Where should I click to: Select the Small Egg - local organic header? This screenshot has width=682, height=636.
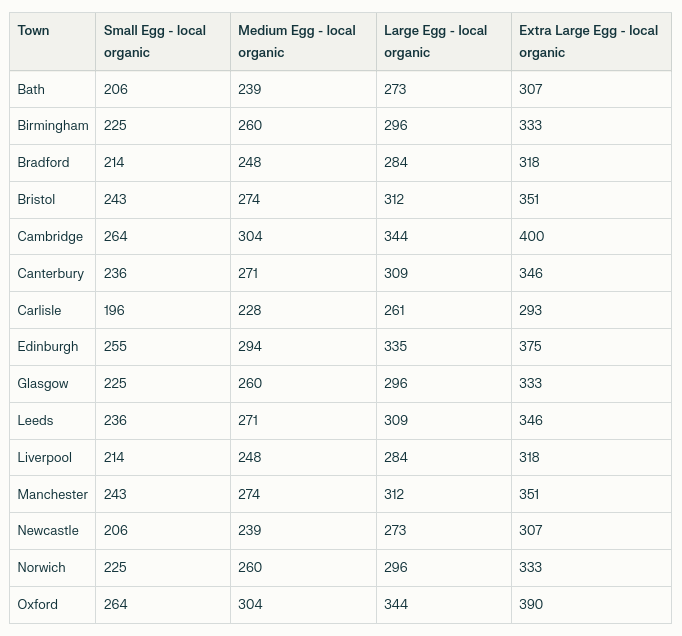[x=155, y=41]
